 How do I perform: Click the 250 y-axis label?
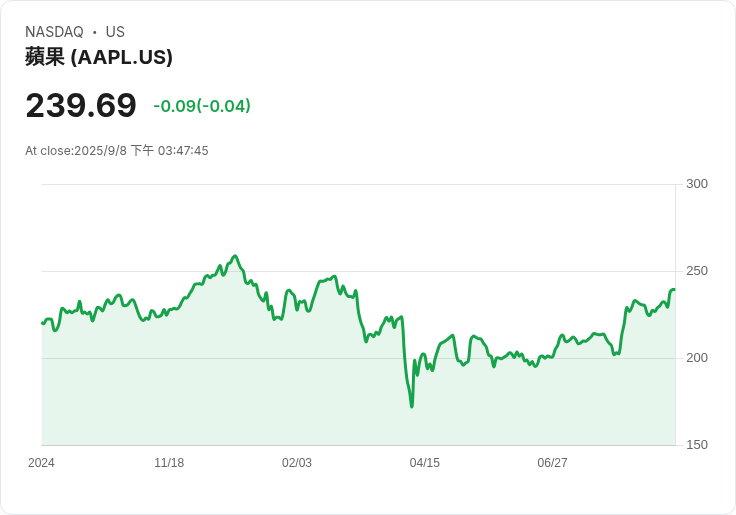point(697,271)
